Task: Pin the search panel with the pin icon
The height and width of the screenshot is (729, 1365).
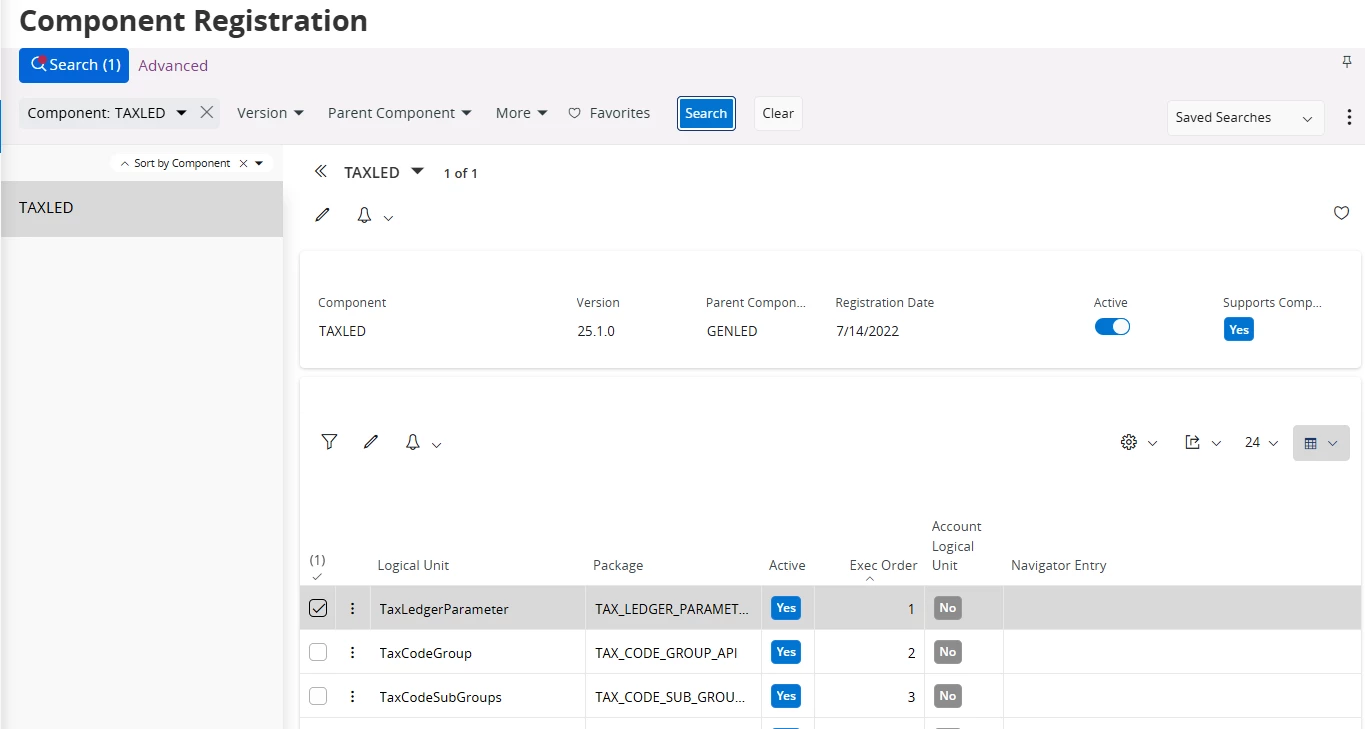Action: click(x=1347, y=63)
